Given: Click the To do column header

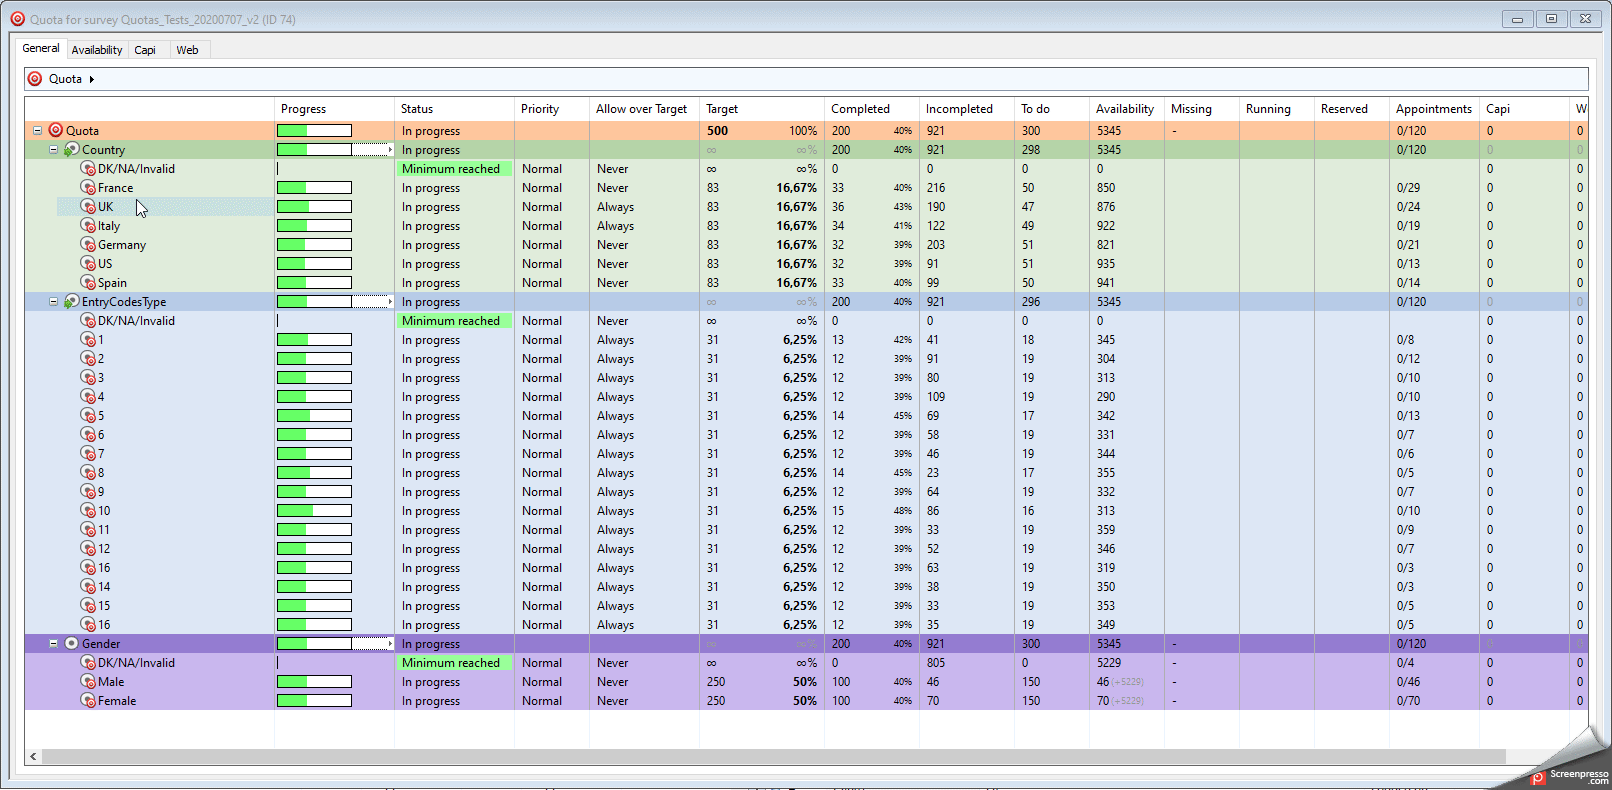Looking at the screenshot, I should point(1051,108).
